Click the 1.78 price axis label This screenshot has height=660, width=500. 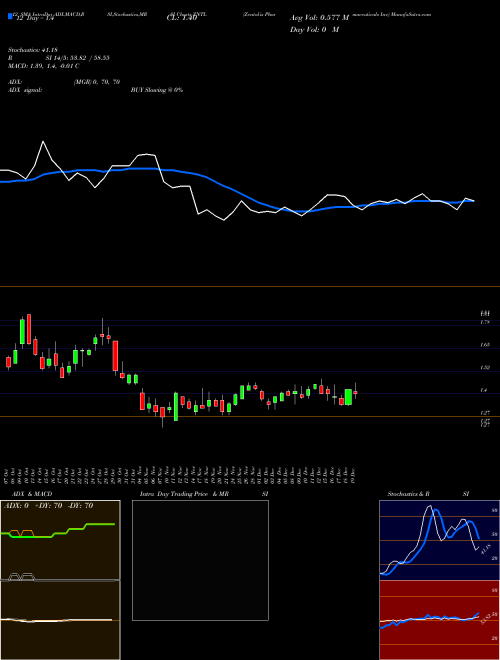pos(485,322)
